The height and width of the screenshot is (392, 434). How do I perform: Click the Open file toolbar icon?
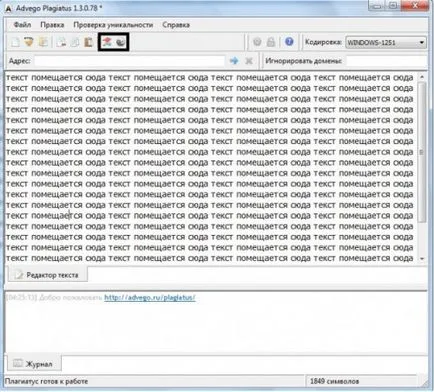click(x=29, y=42)
